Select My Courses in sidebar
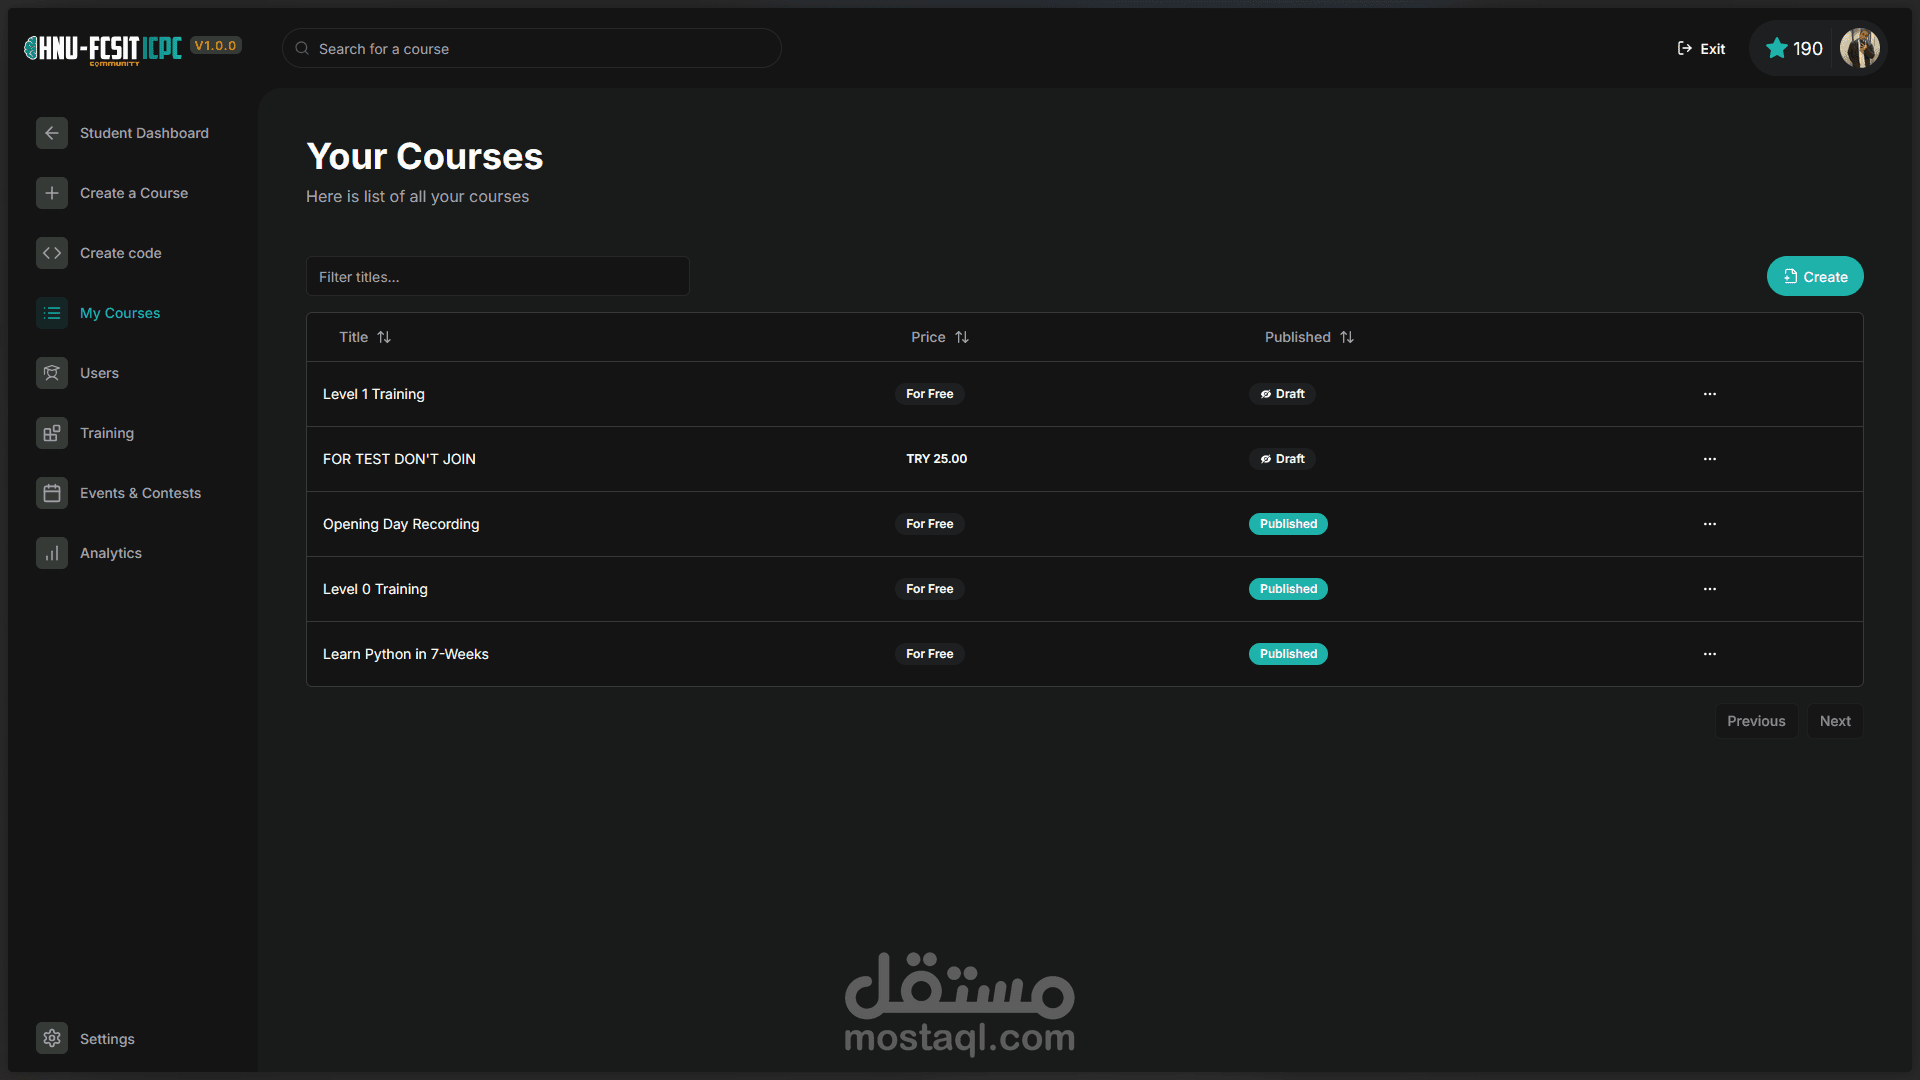 click(120, 313)
